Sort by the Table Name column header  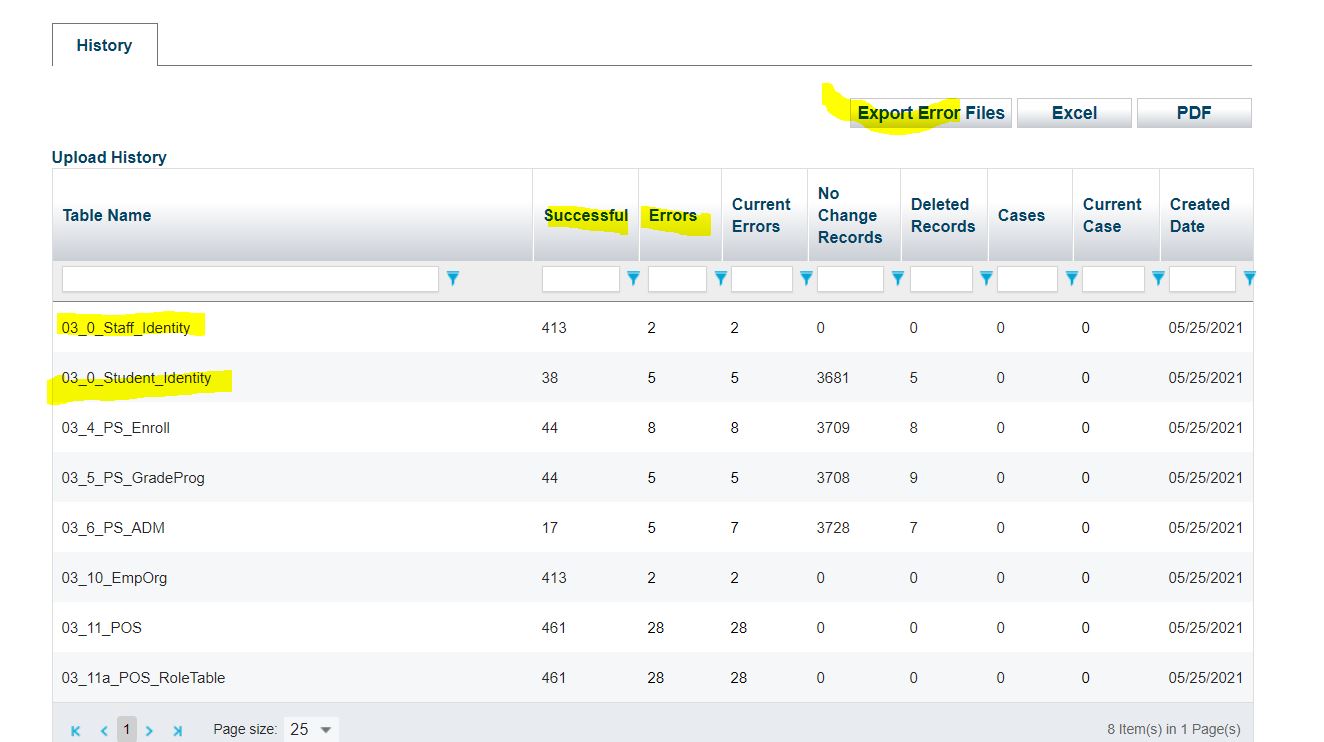[x=107, y=215]
